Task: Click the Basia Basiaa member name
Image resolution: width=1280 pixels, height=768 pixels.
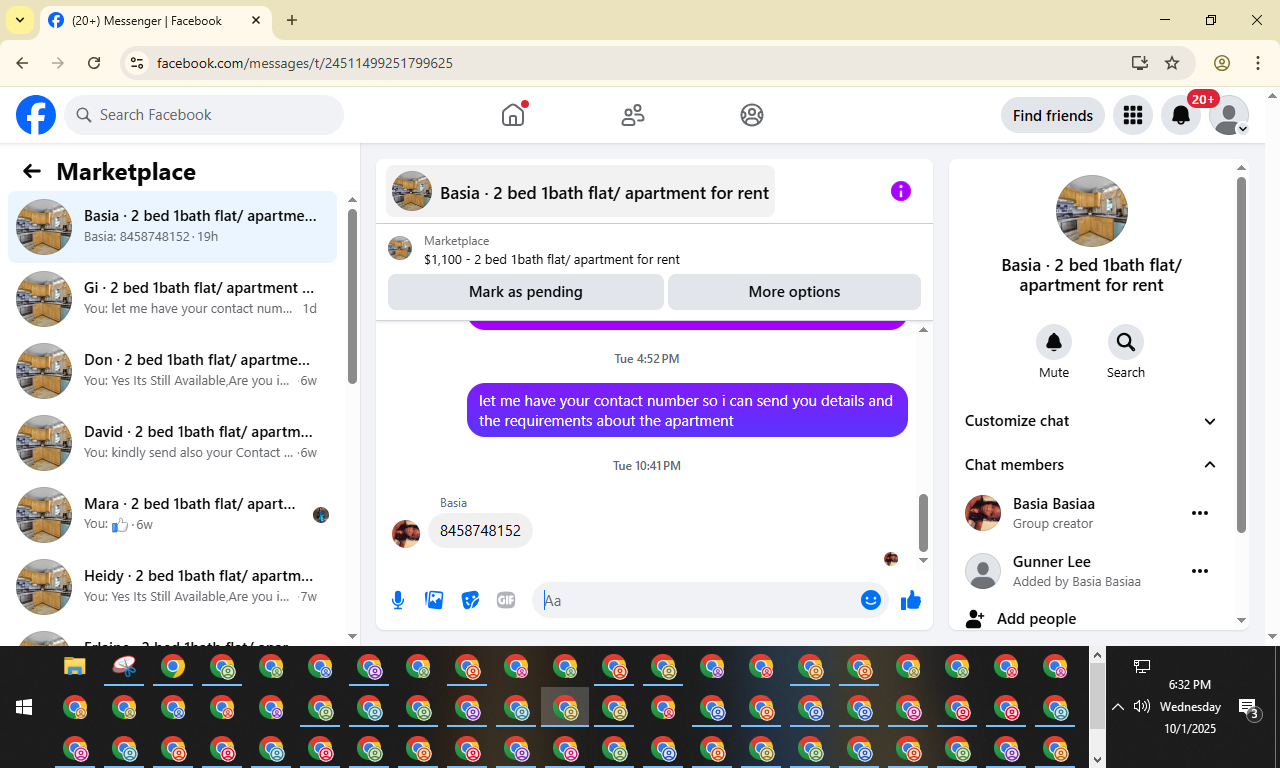Action: 1054,504
